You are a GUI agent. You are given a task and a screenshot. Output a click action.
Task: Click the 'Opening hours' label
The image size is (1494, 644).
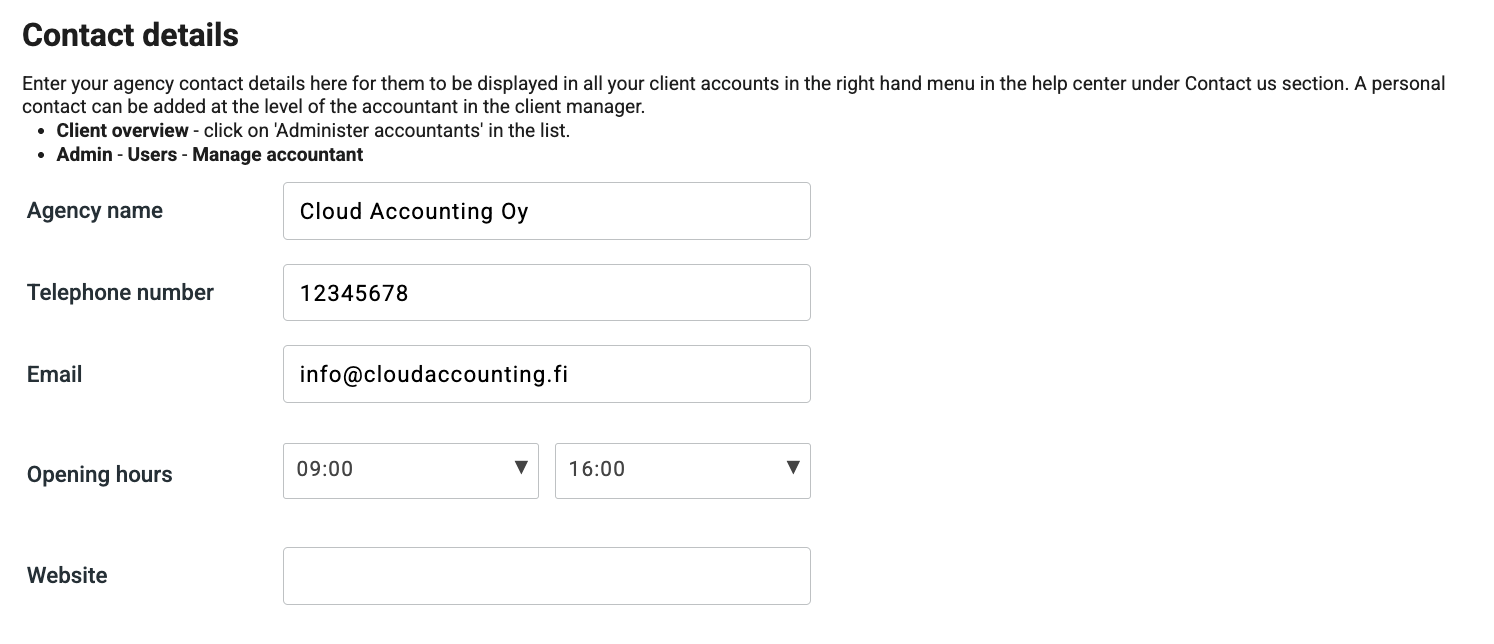(100, 475)
